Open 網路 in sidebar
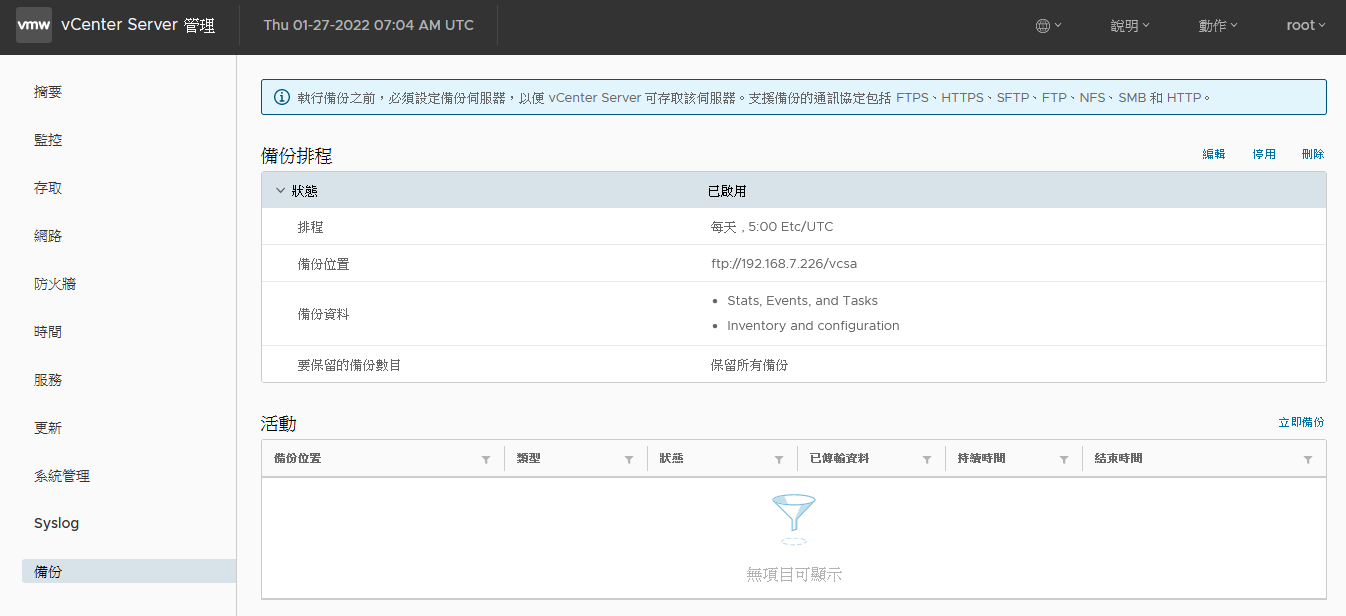This screenshot has height=616, width=1346. coord(48,236)
